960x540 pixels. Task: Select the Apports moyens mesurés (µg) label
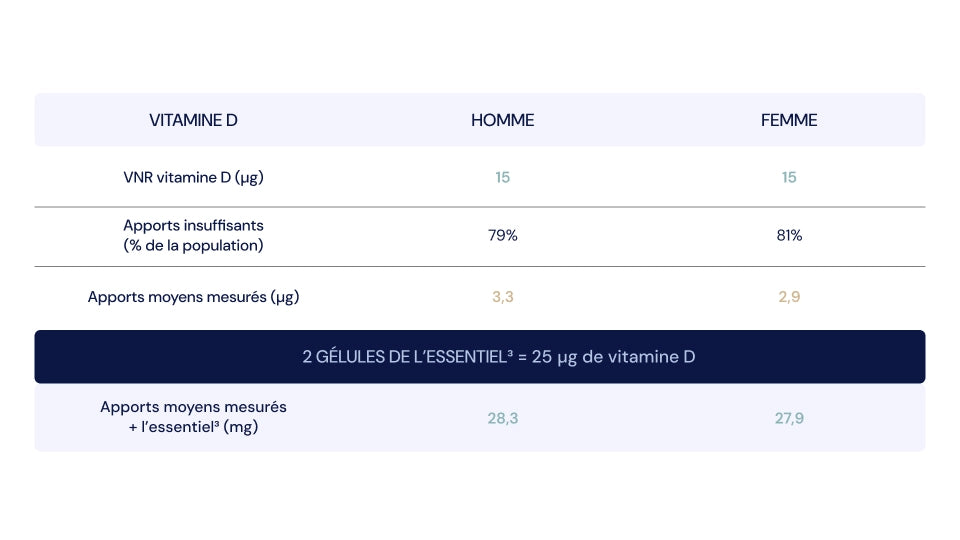click(x=193, y=297)
